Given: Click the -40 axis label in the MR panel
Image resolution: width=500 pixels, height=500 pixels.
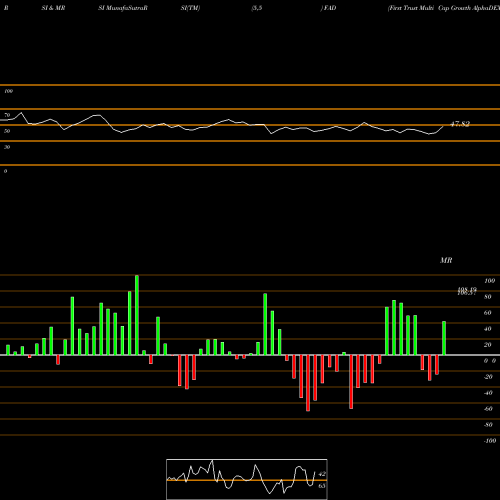Looking at the screenshot, I should [488, 393].
